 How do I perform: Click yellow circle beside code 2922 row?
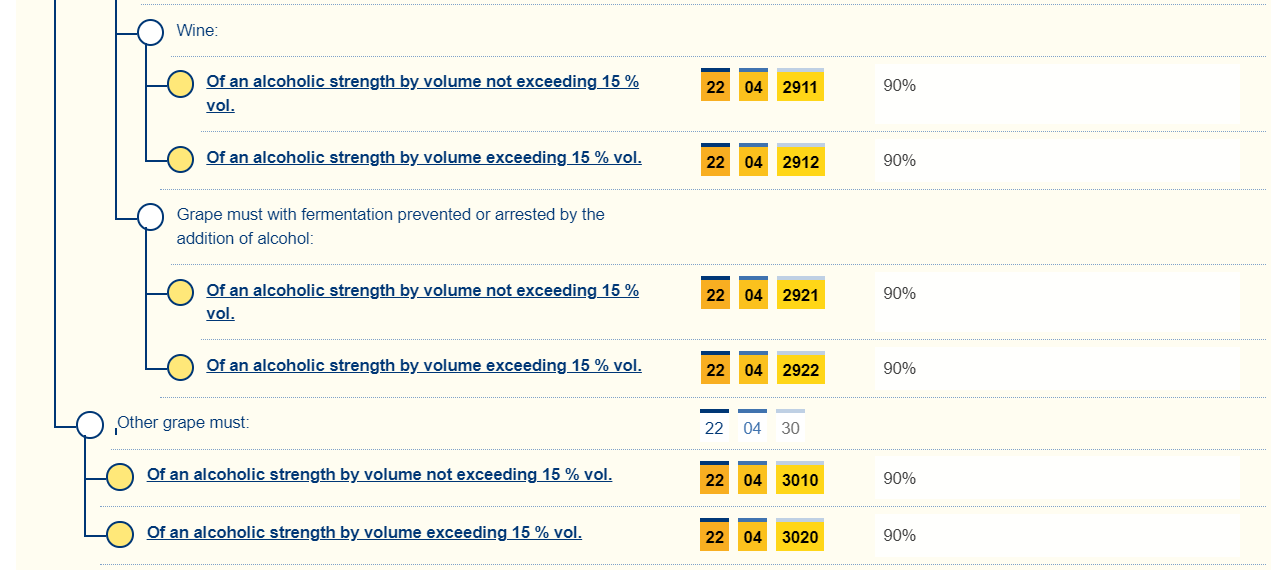(x=180, y=368)
